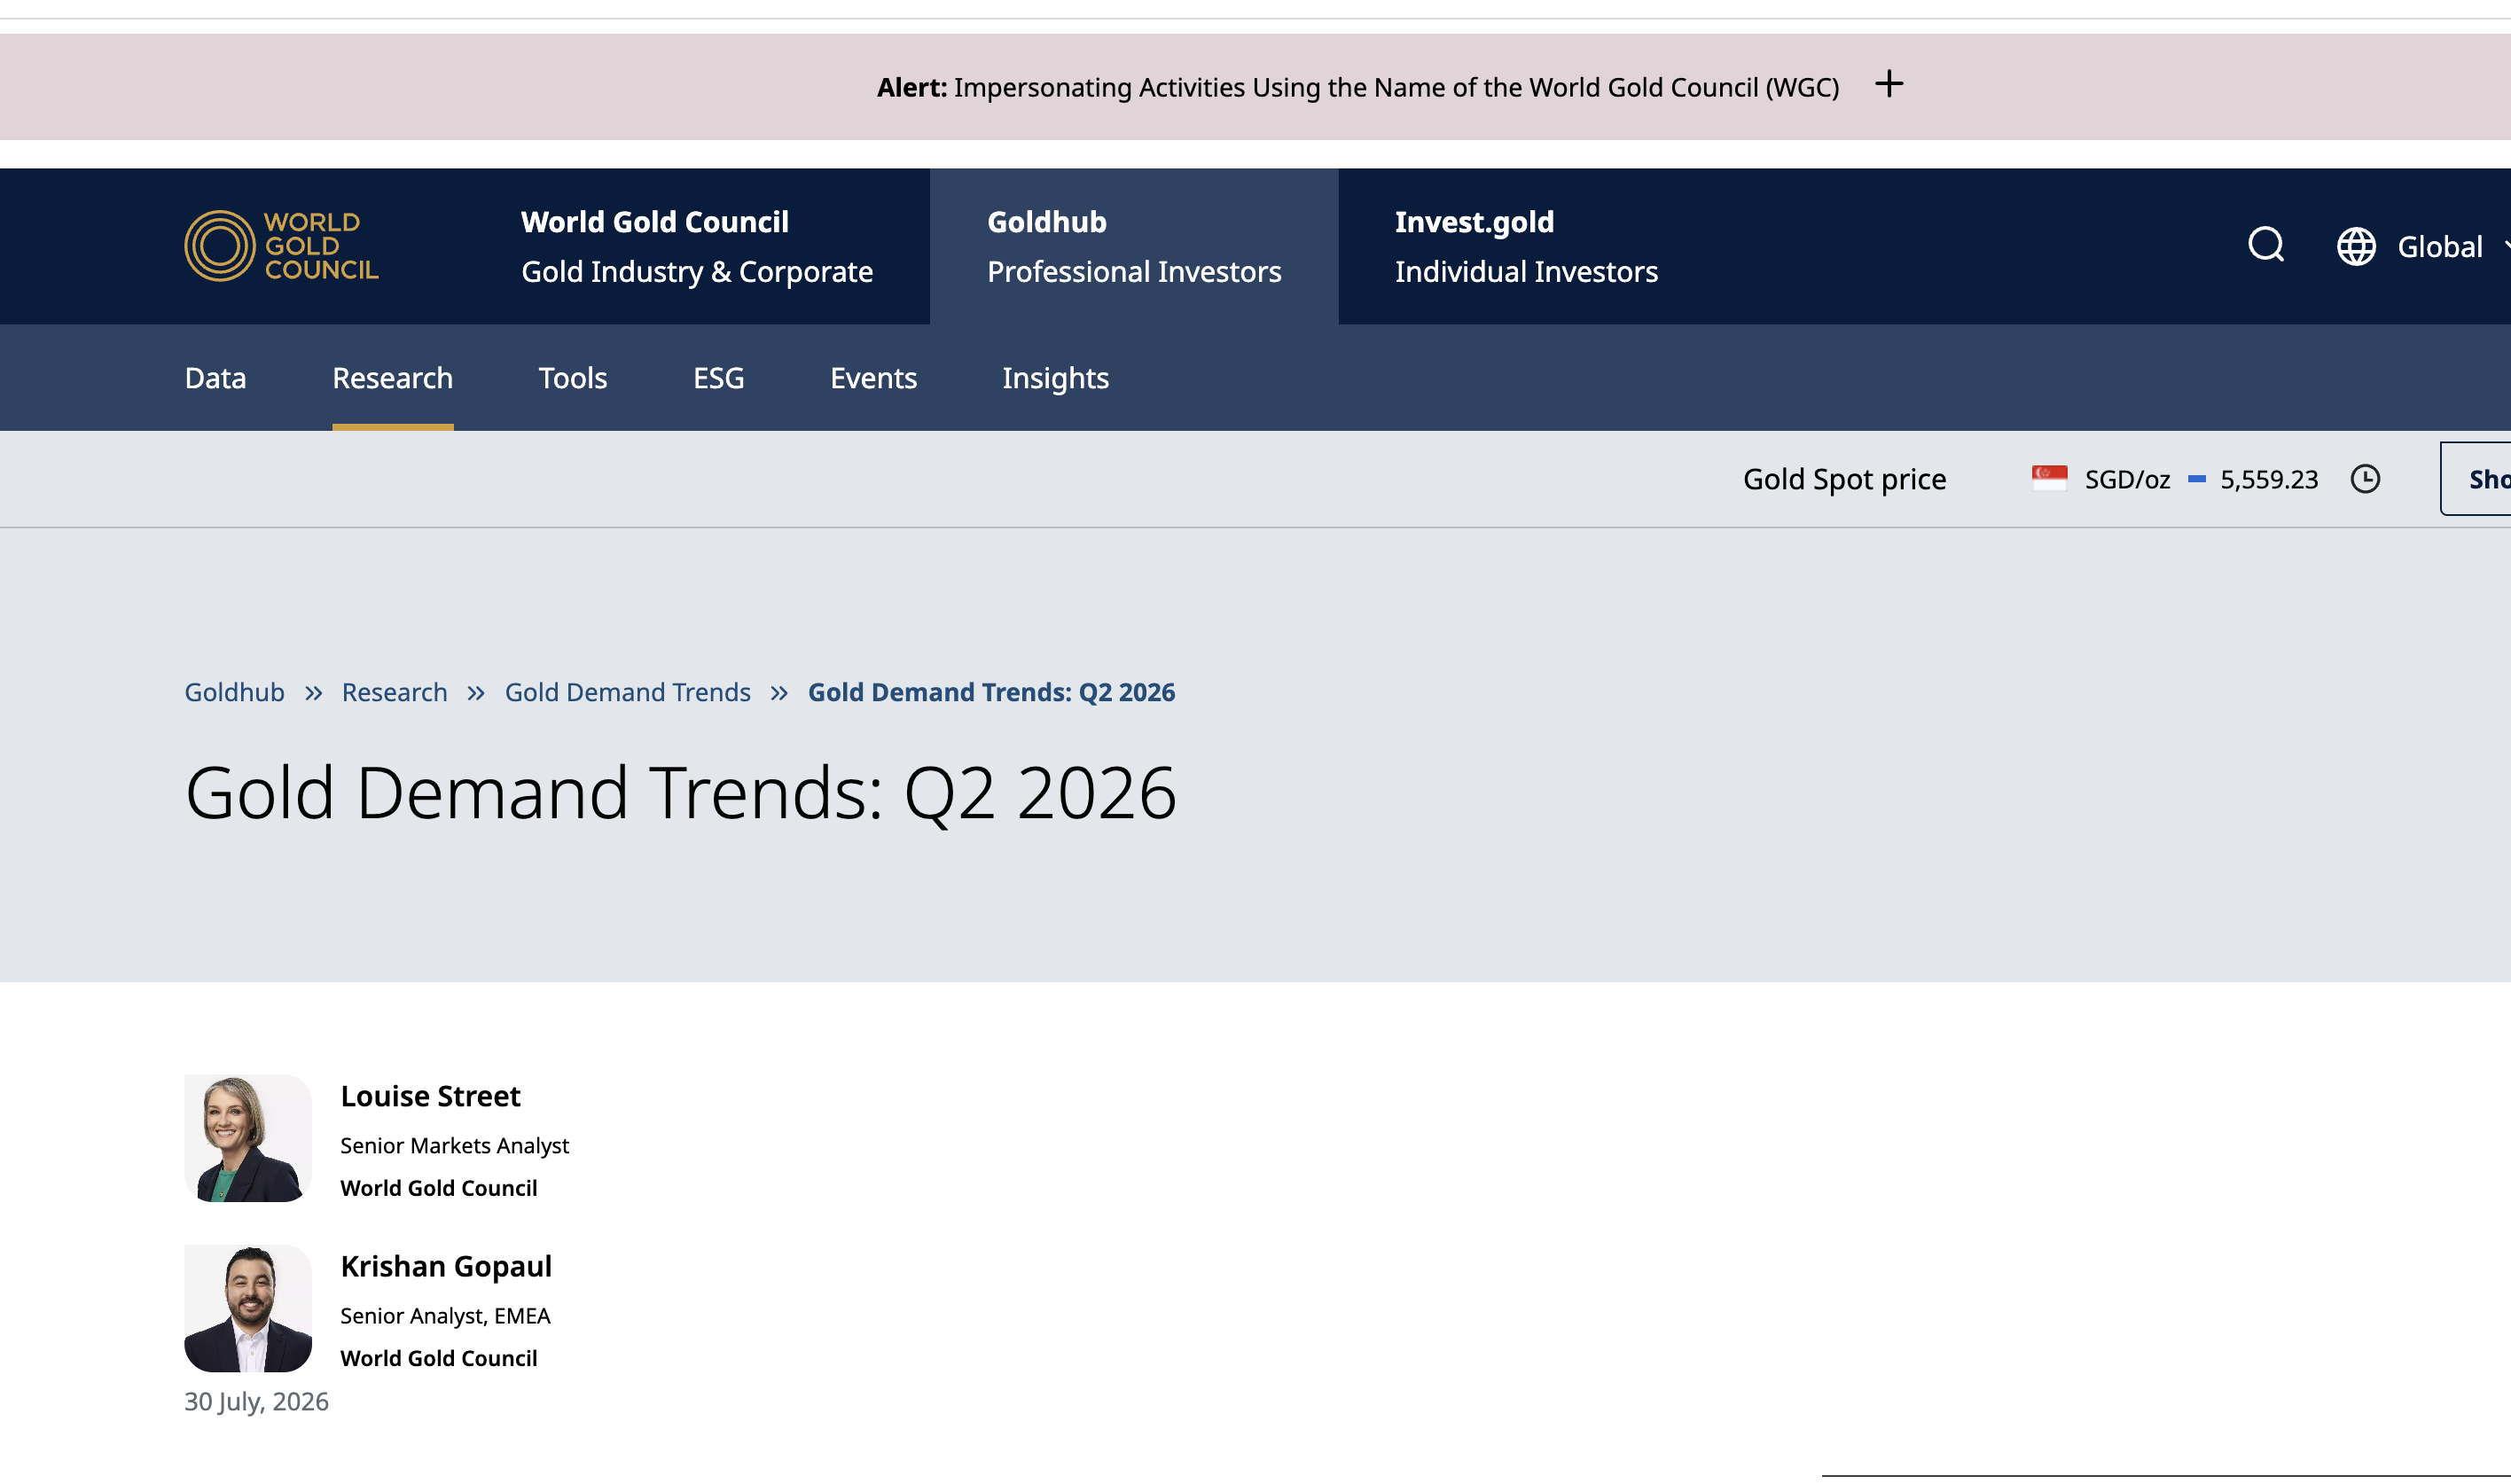Screen dimensions: 2511x1484
Task: Click the Singapore flag currency icon
Action: 2049,478
